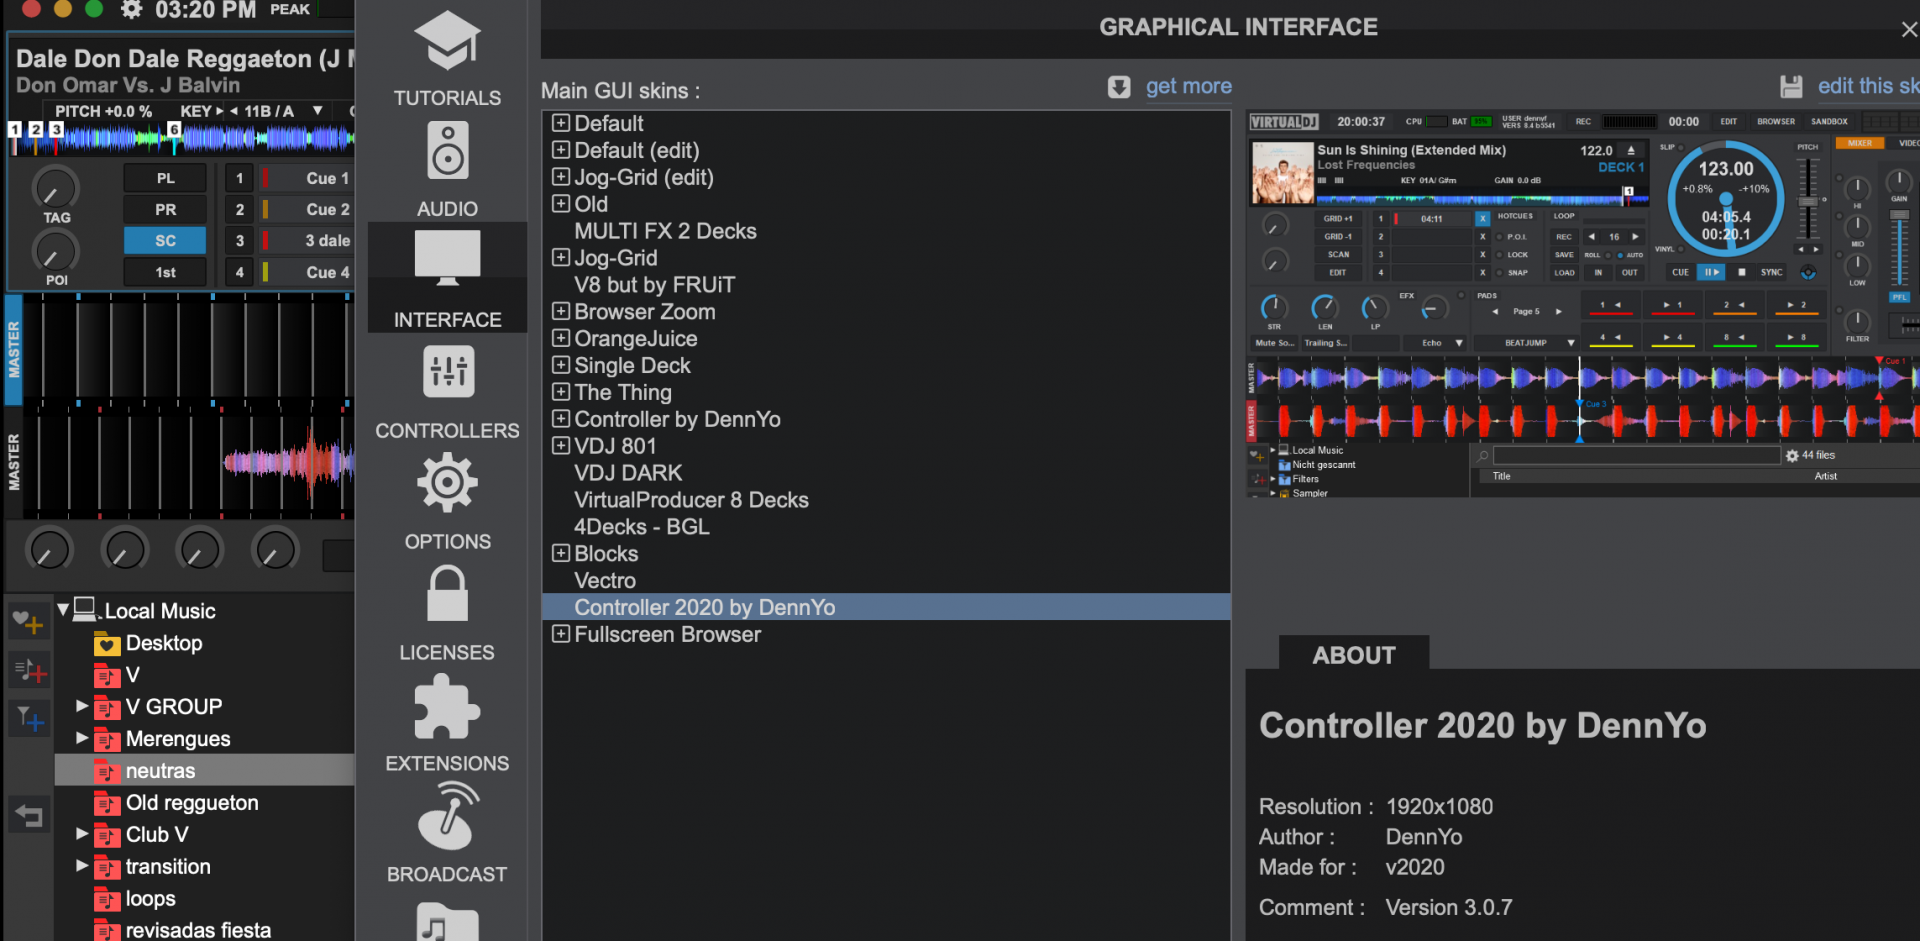Open the Options gear section
Viewport: 1920px width, 941px height.
pos(447,502)
